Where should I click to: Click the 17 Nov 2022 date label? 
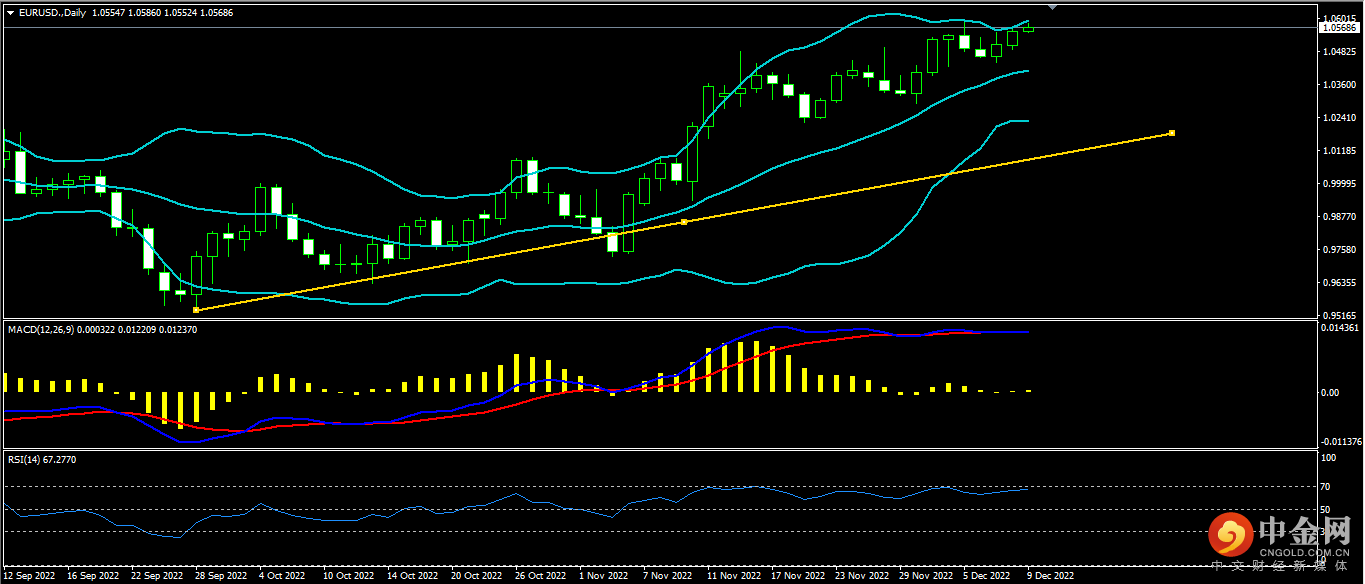pos(796,576)
